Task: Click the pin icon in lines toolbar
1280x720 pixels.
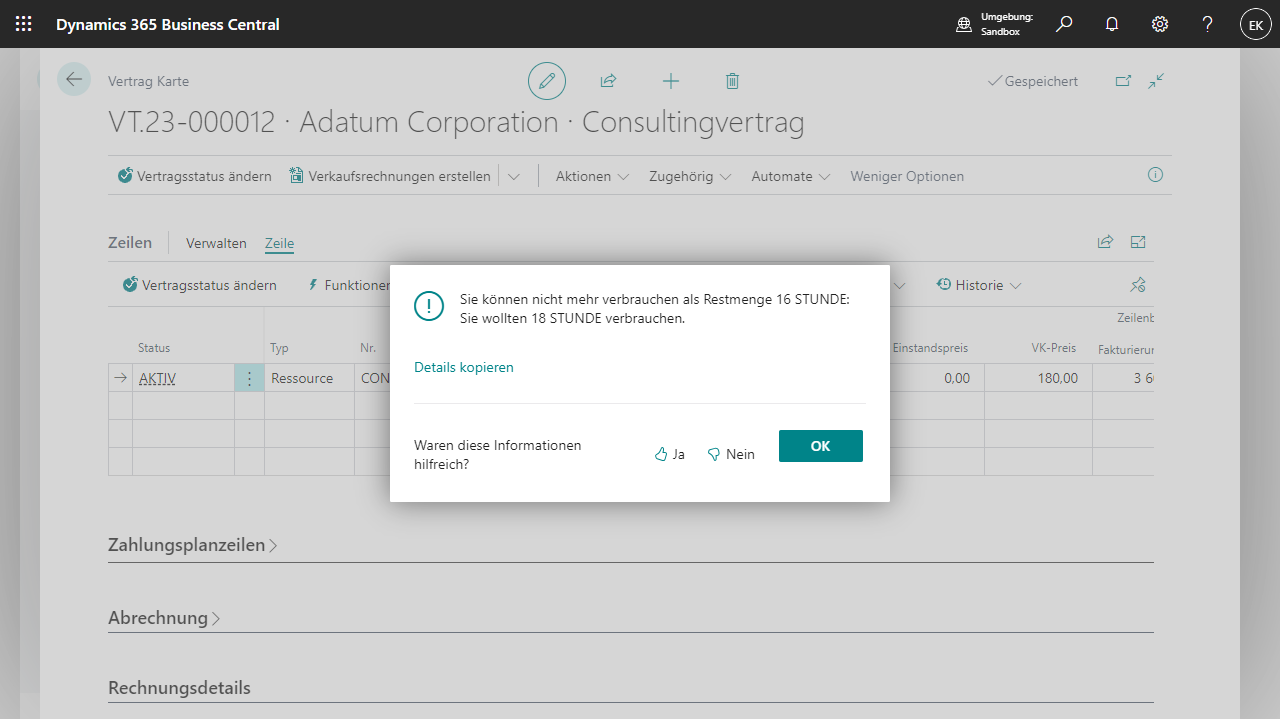Action: pyautogui.click(x=1137, y=285)
